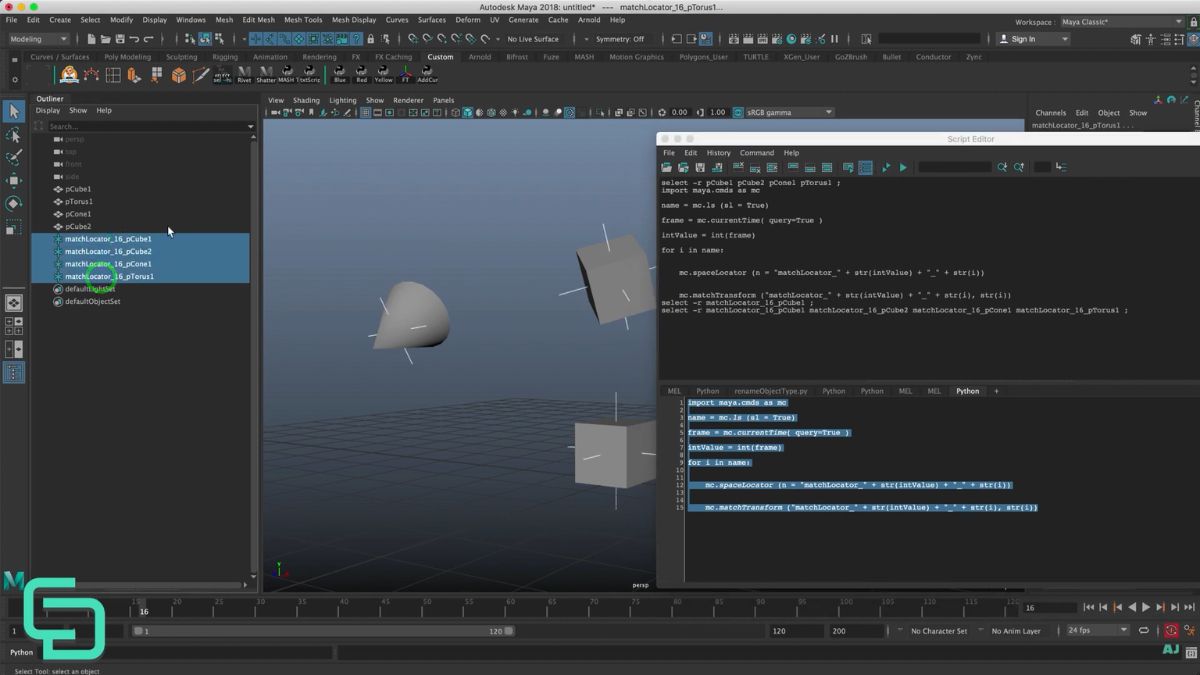Create a new scene from the status line
Screen dimensions: 1200x675
click(x=91, y=39)
